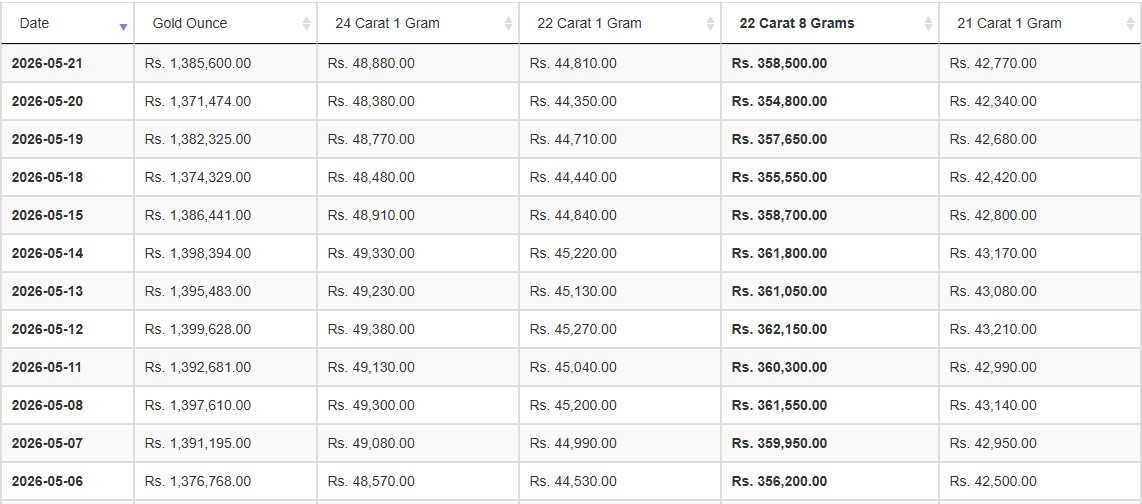Screen dimensions: 1142x504
Task: Click the 22 Carat 1 Gram sort icon
Action: (710, 23)
